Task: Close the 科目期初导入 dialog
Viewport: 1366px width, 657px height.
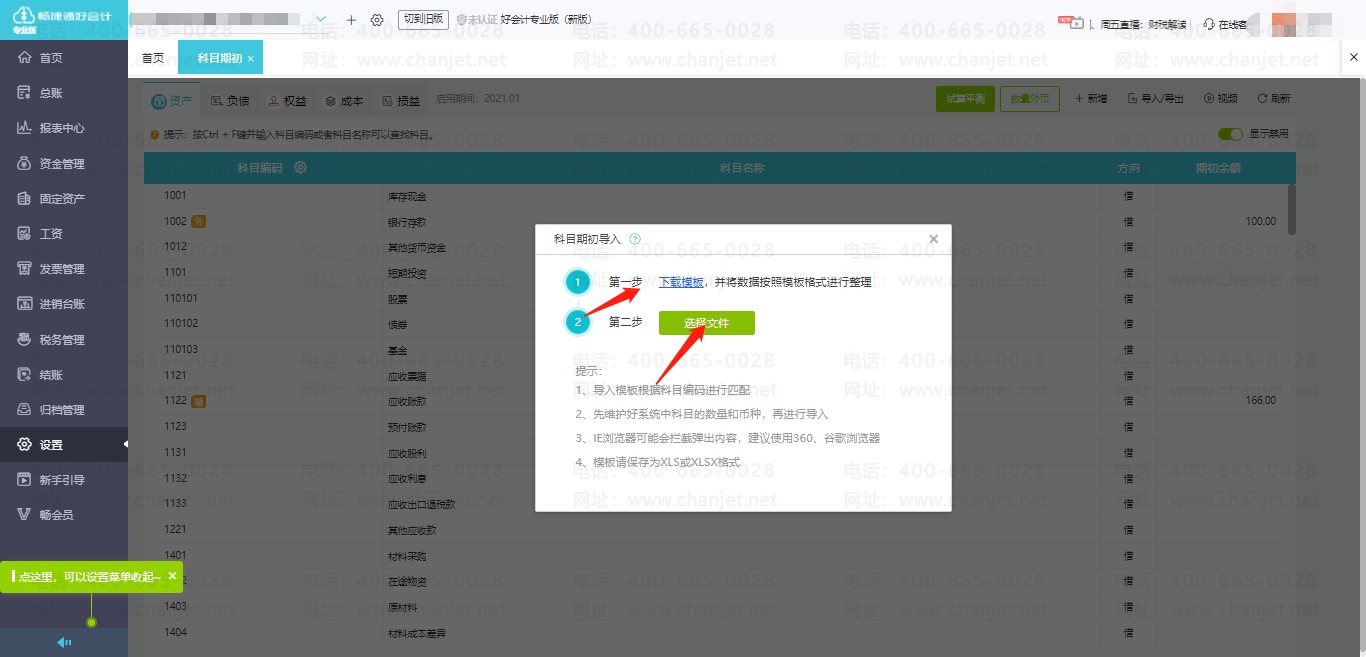Action: 933,239
